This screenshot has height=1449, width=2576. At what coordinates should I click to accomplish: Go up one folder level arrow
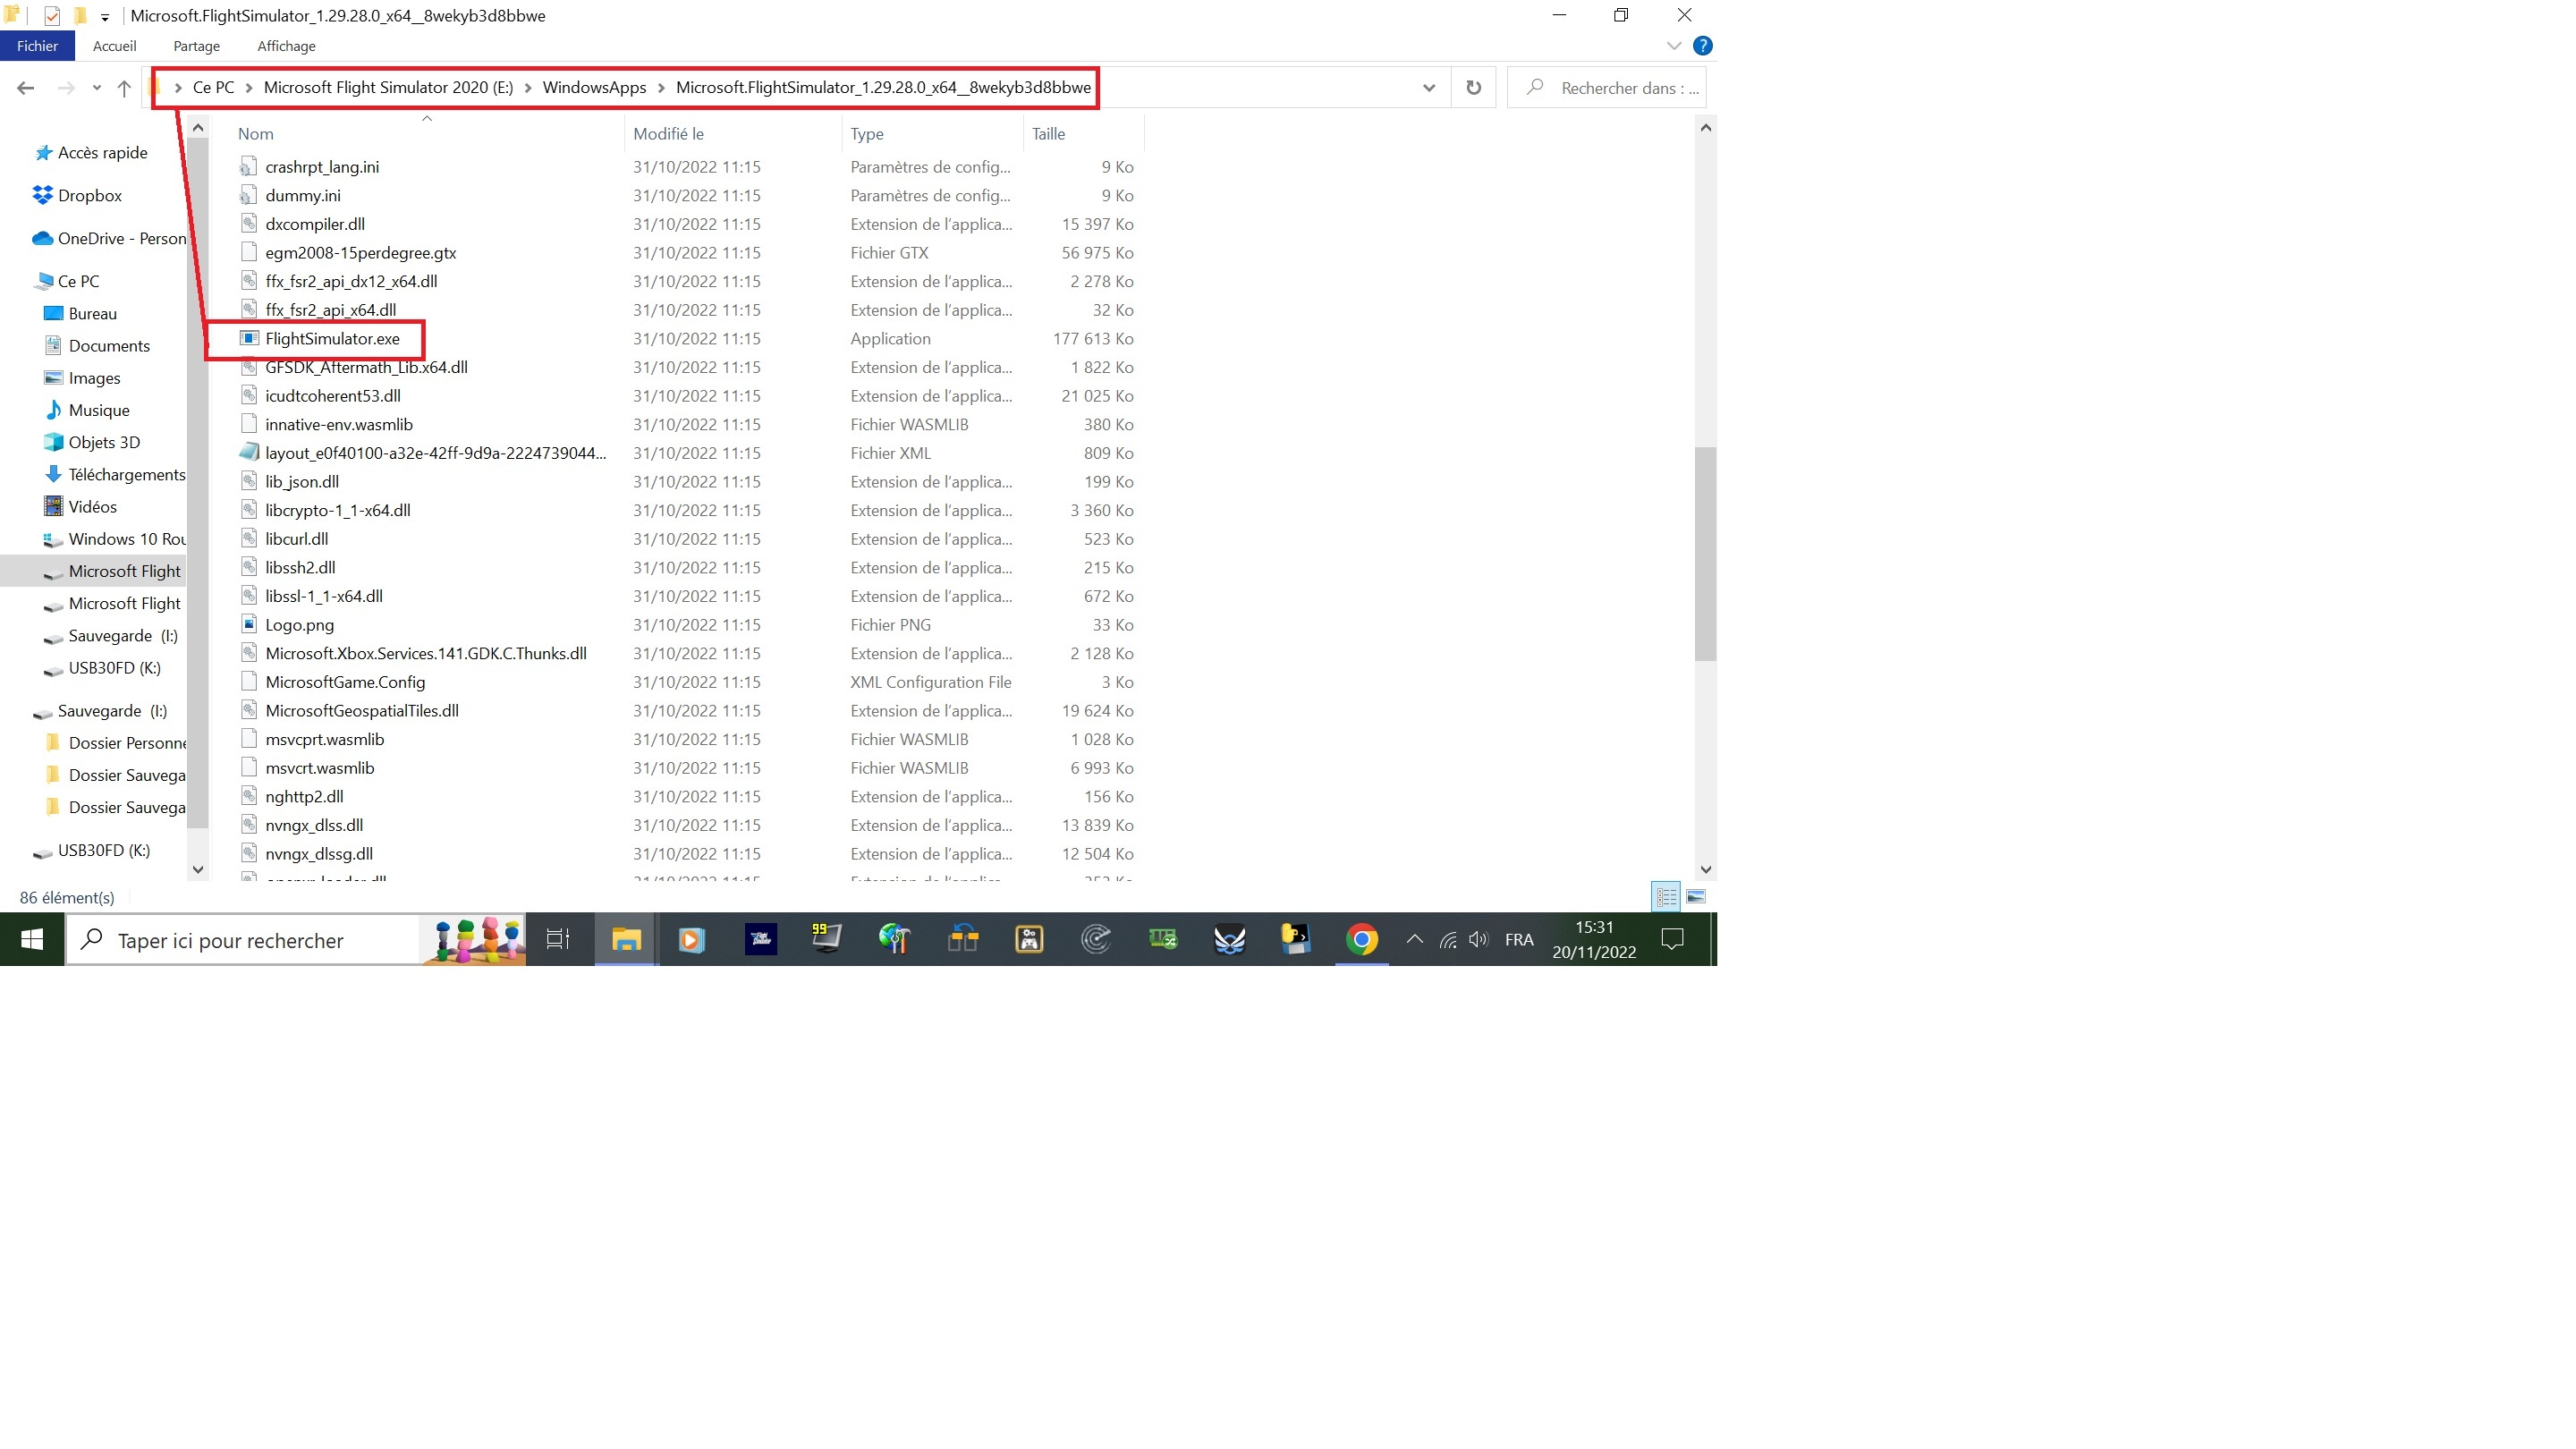point(124,88)
